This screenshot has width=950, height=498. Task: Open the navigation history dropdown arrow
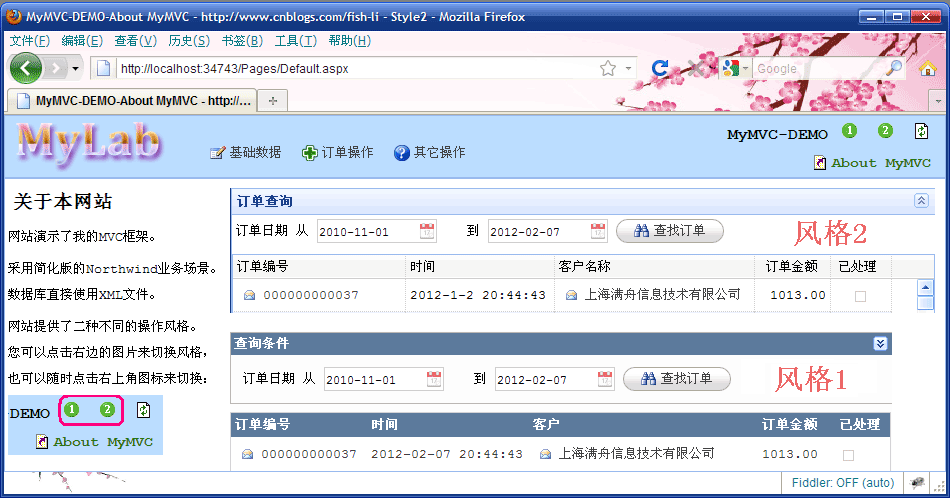[x=76, y=68]
